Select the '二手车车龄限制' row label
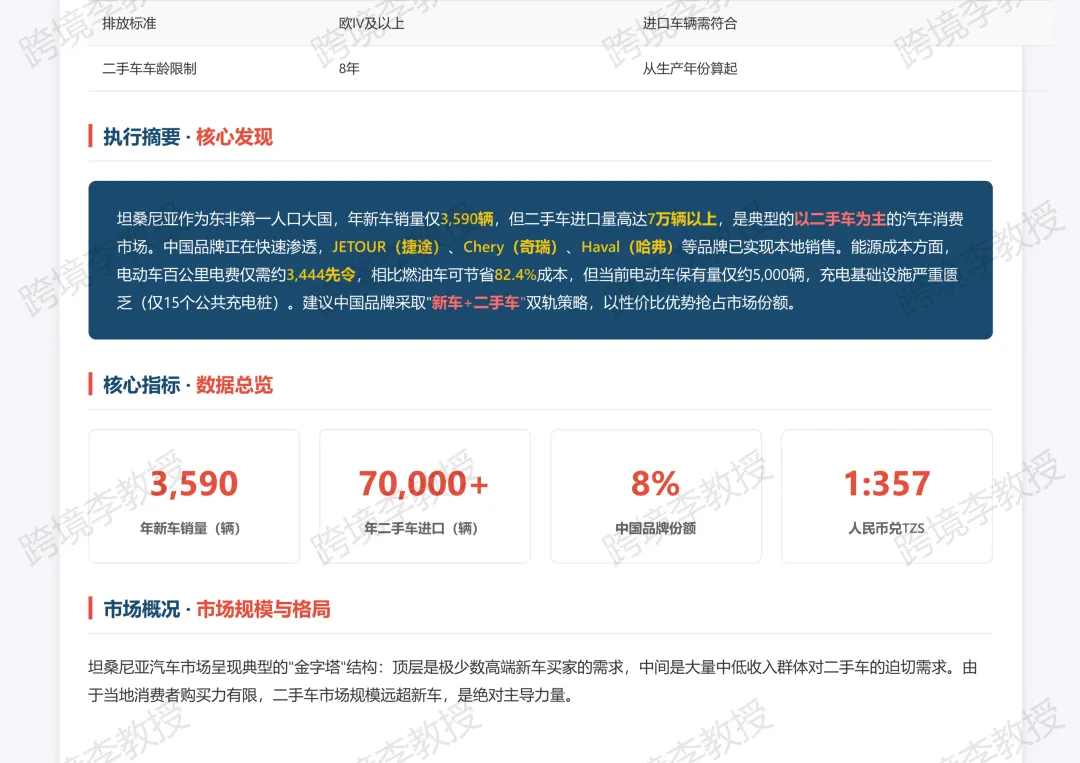 (149, 68)
